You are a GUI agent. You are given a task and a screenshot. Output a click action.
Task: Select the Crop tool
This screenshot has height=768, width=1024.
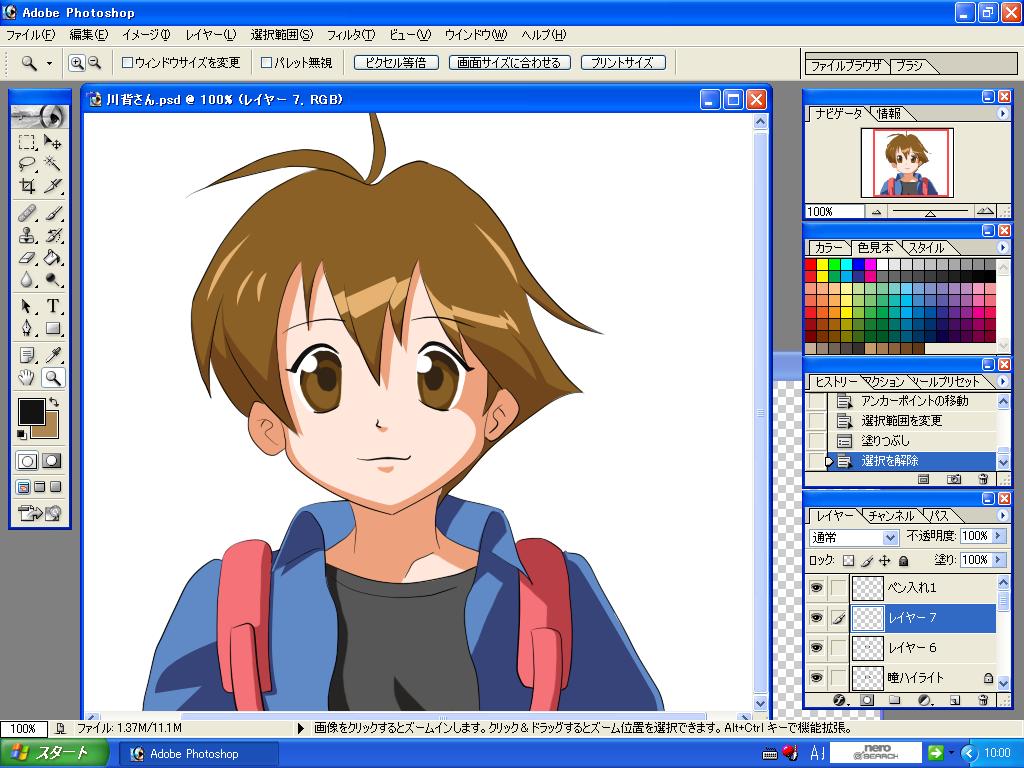click(x=27, y=186)
